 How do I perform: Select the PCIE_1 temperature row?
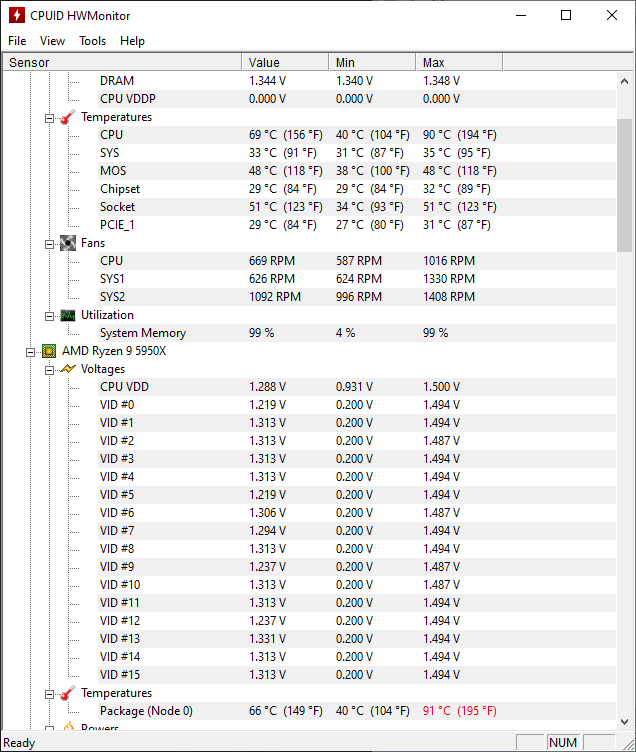(x=357, y=225)
